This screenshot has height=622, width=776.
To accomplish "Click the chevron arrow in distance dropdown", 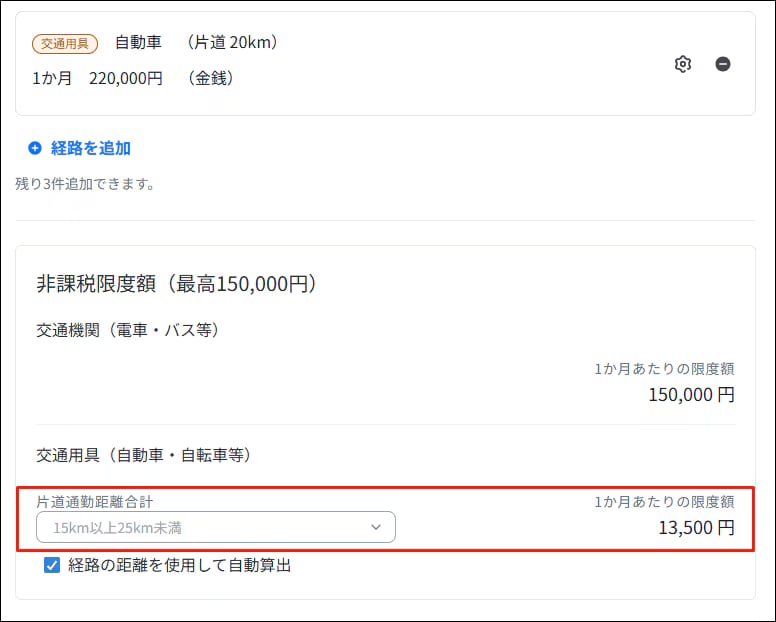I will [376, 527].
